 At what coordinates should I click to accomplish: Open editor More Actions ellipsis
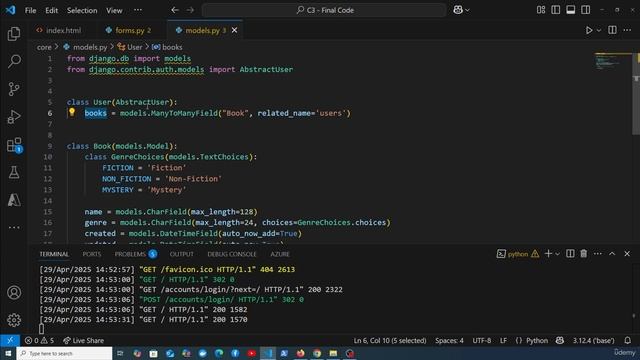[627, 30]
